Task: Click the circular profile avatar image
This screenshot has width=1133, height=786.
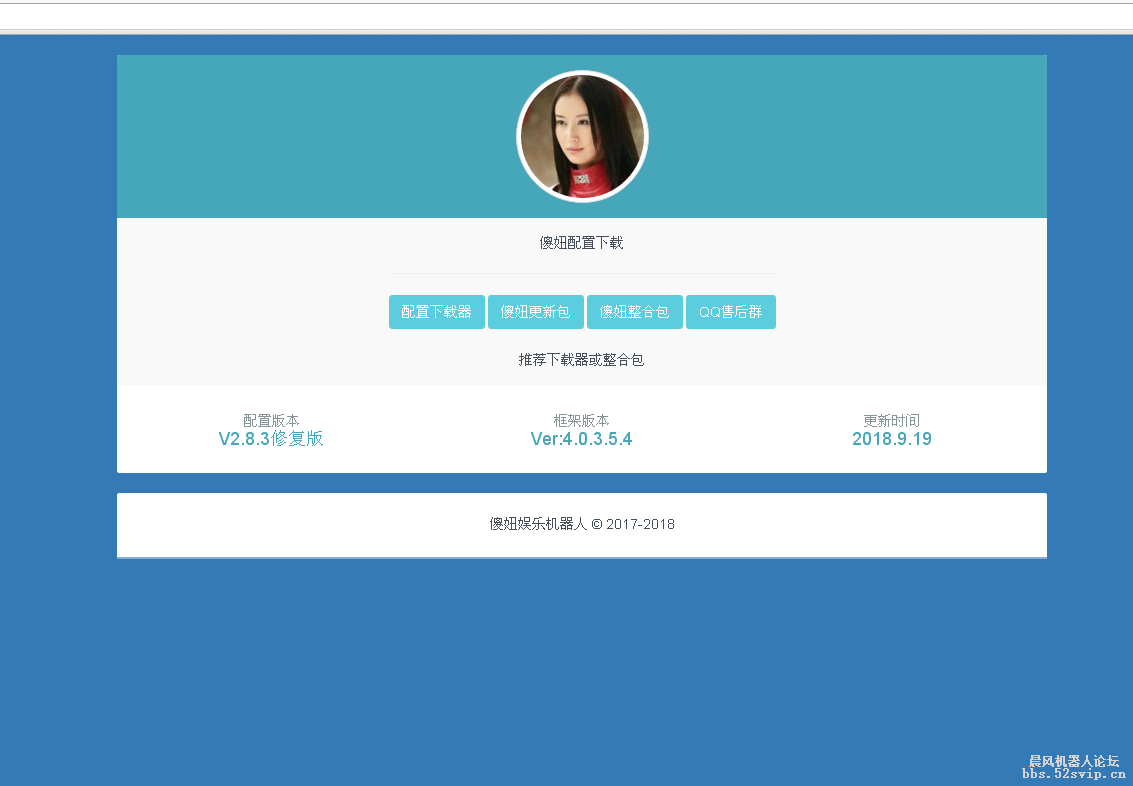Action: (582, 135)
